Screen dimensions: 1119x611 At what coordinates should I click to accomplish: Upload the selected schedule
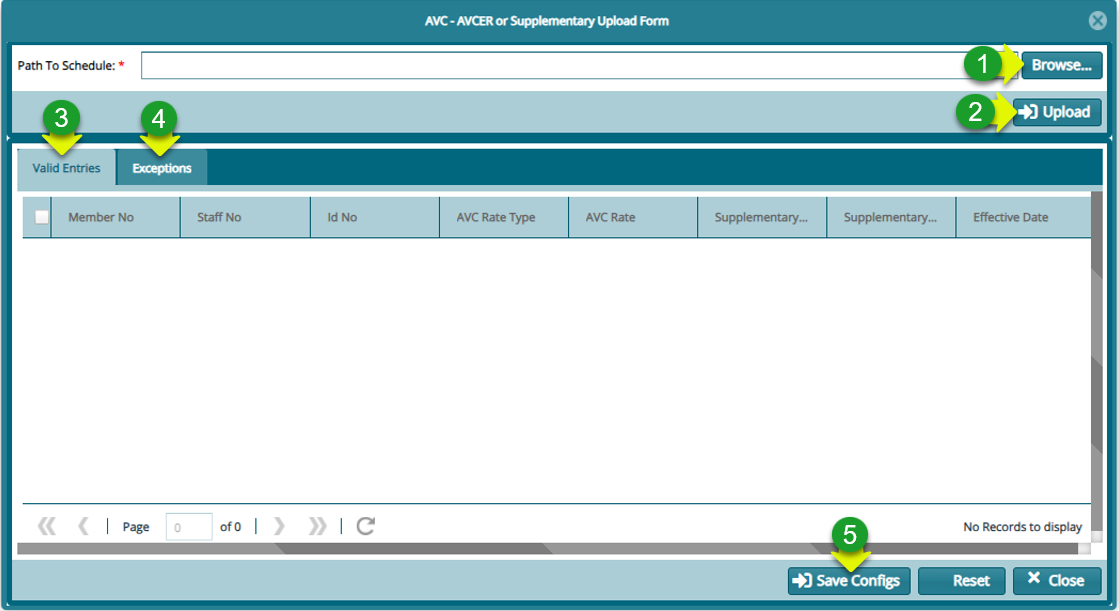[x=1055, y=112]
